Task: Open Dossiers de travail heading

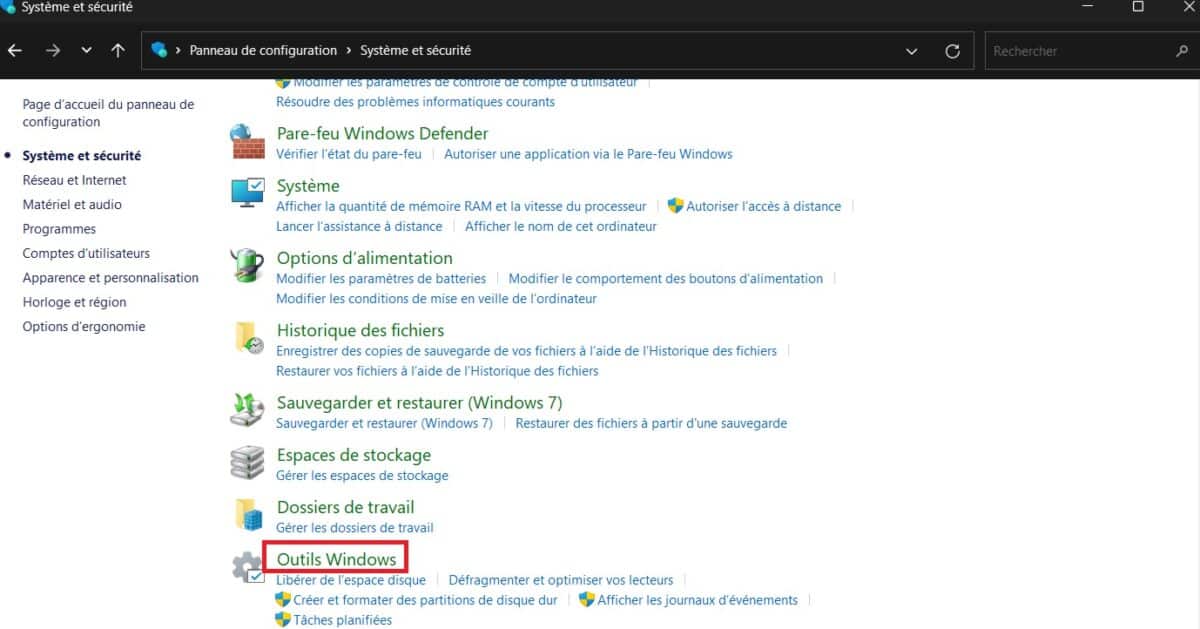Action: 345,507
